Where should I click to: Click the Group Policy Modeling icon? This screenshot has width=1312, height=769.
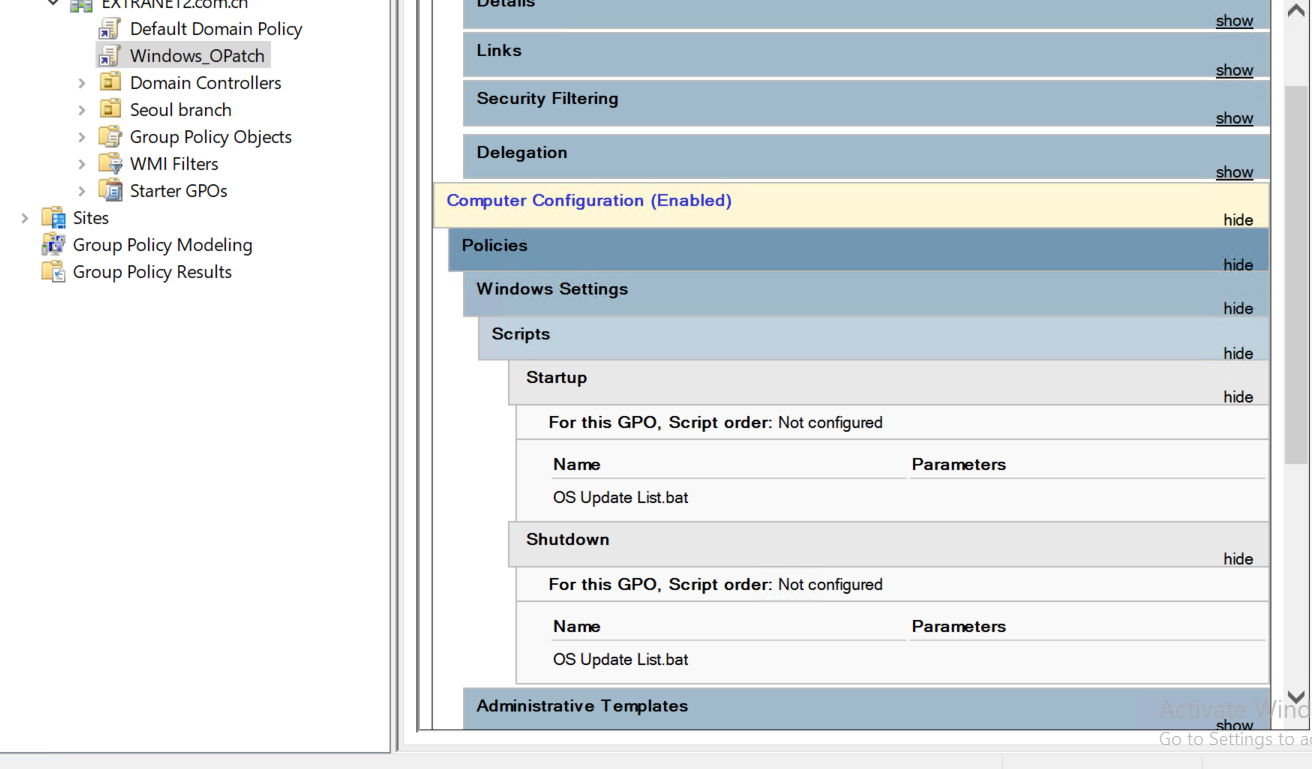[x=53, y=245]
